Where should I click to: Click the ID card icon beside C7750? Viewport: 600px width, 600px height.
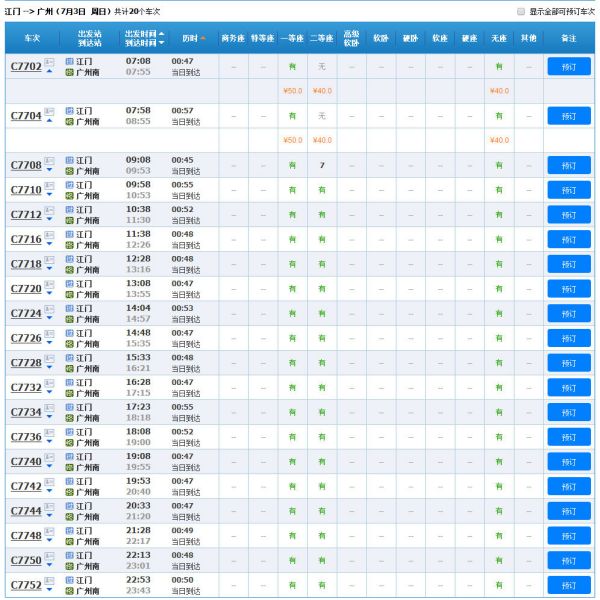click(49, 555)
